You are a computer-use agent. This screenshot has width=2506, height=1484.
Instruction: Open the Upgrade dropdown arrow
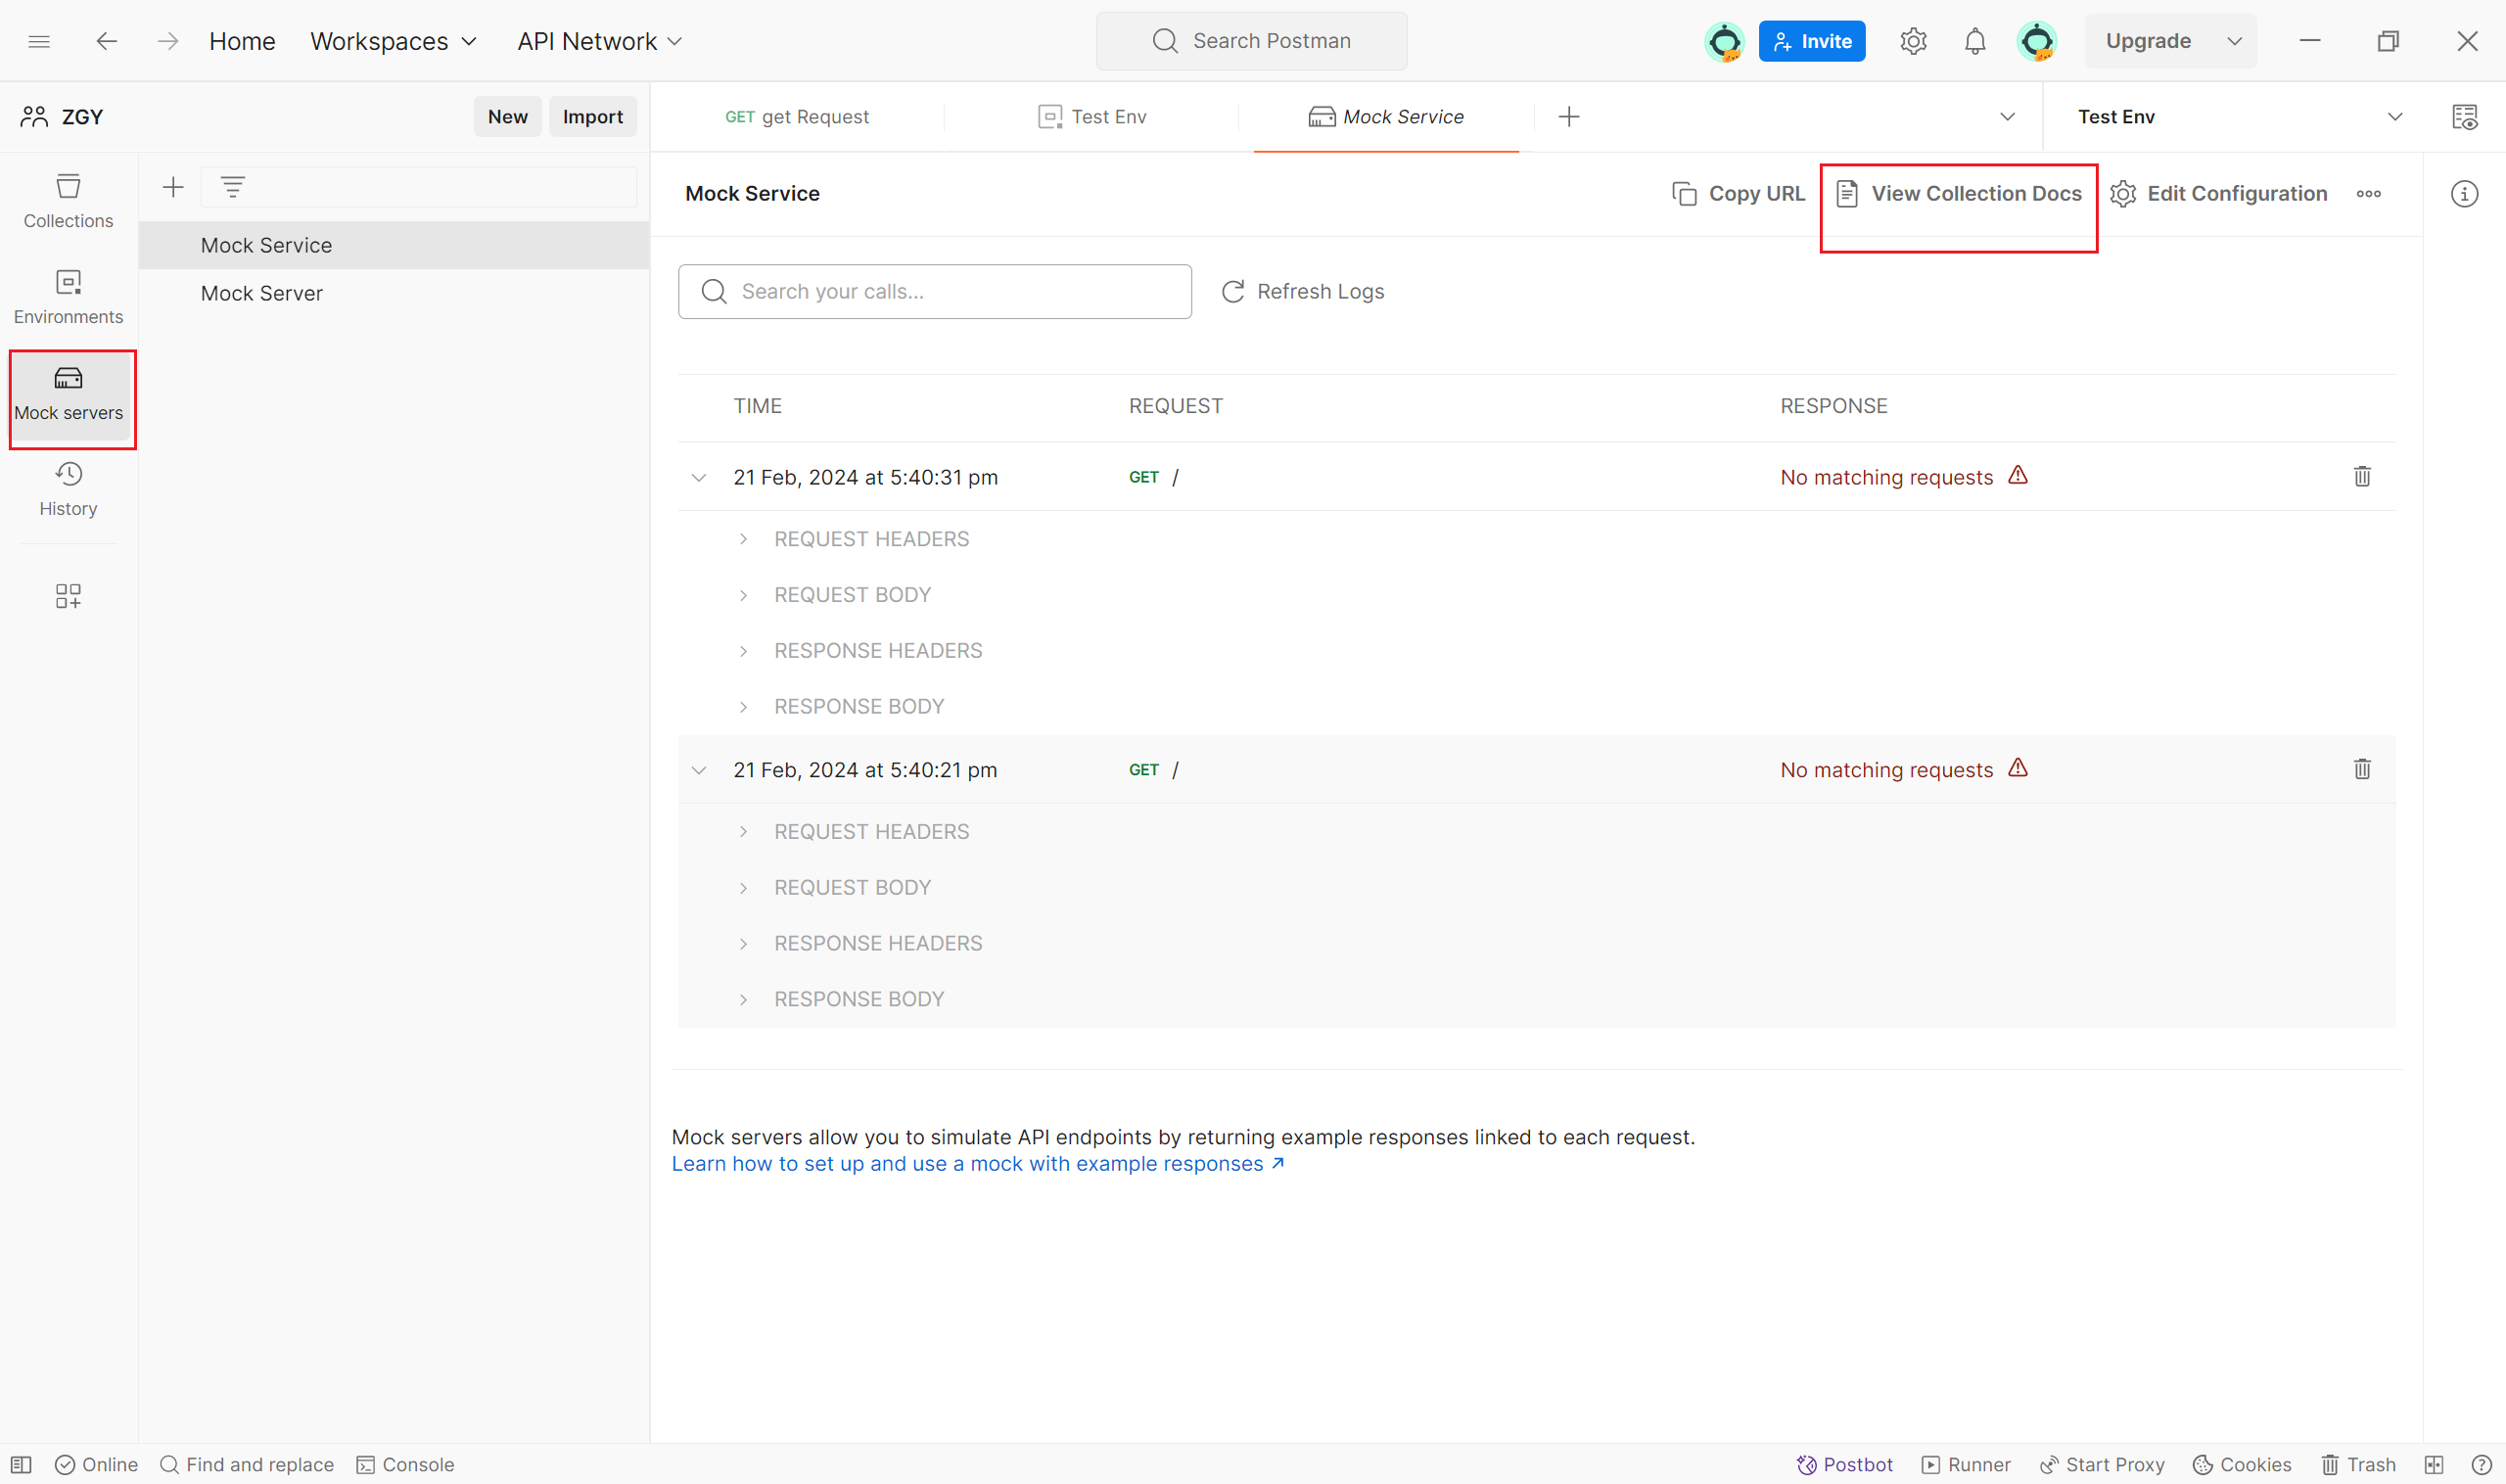click(x=2235, y=41)
